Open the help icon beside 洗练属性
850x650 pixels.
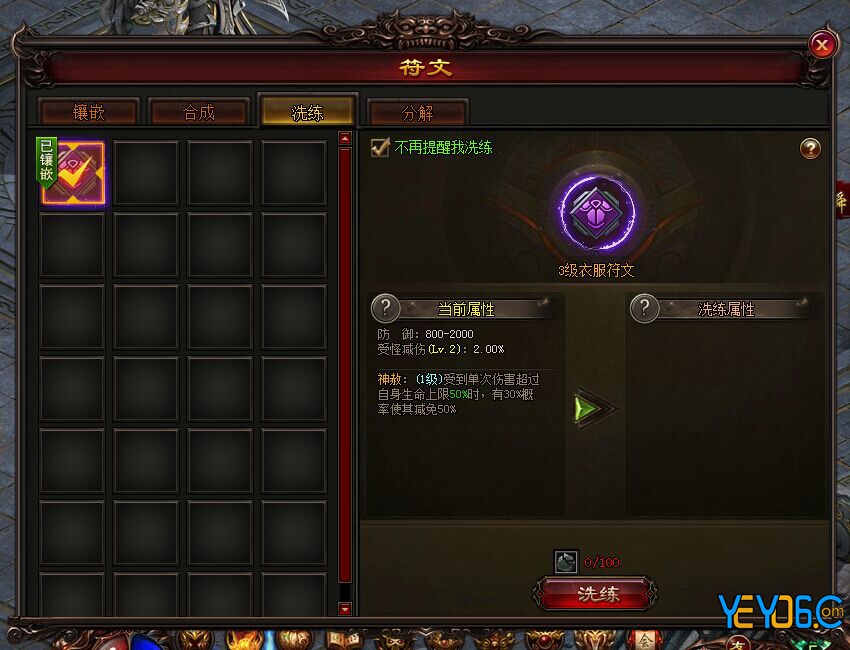tap(644, 308)
